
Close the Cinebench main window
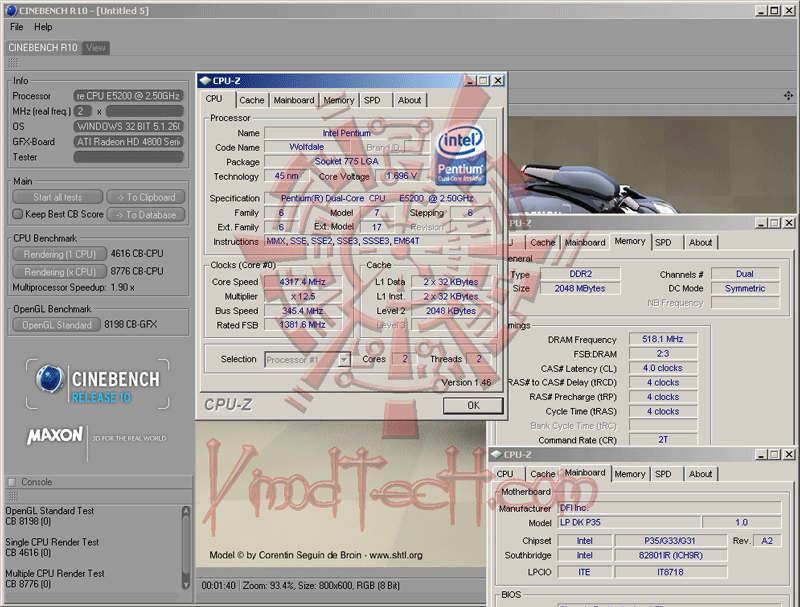pos(789,10)
